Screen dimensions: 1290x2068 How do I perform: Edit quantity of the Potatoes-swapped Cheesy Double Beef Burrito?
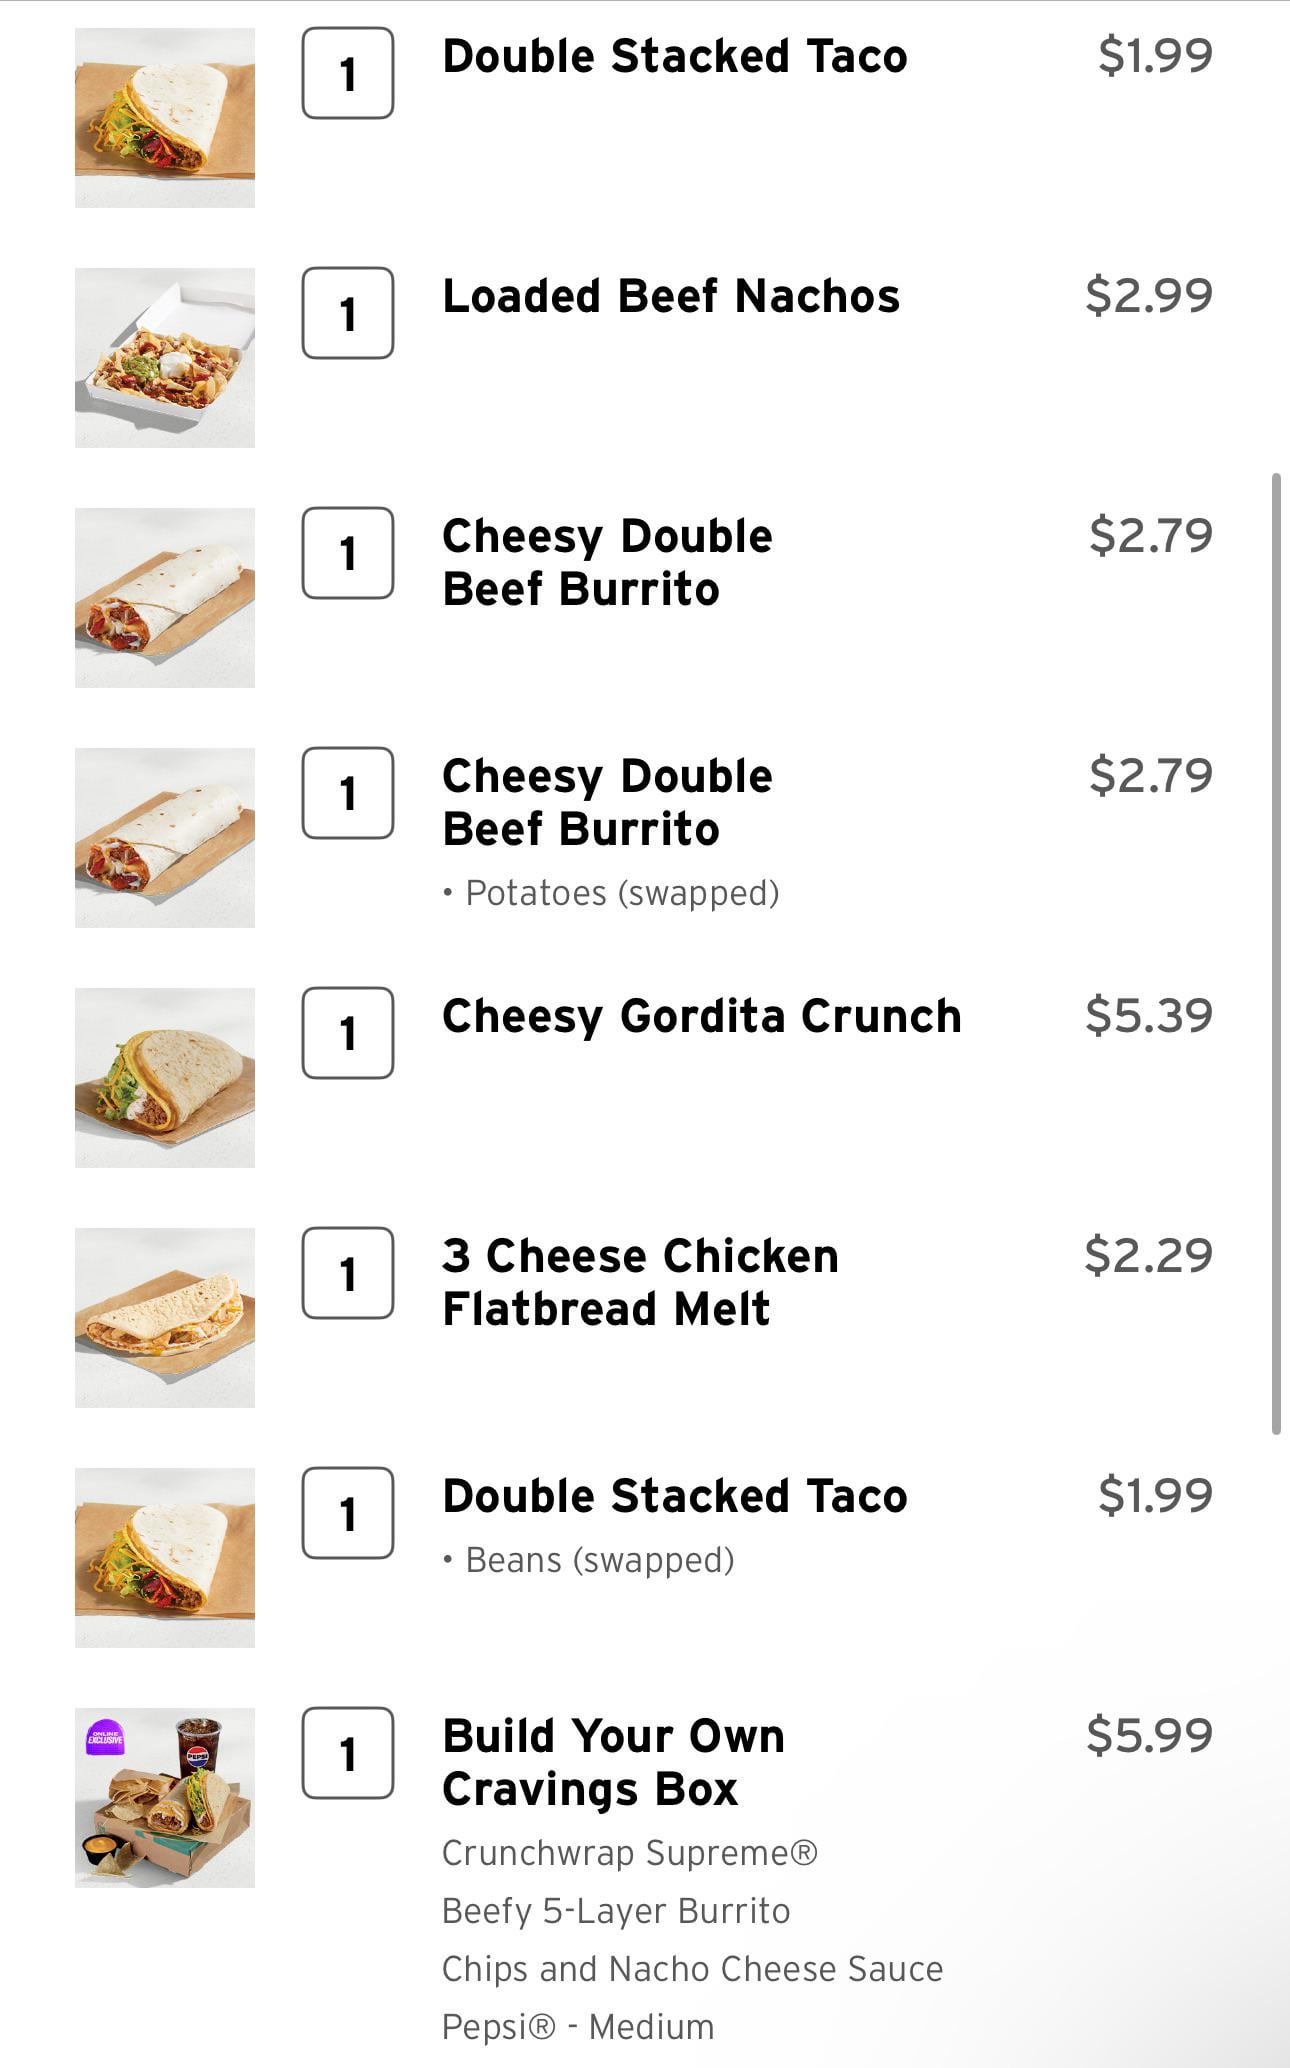tap(347, 793)
